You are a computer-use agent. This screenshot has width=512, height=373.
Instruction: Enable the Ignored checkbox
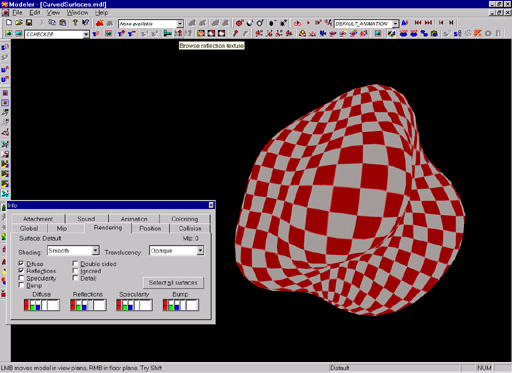tap(75, 271)
